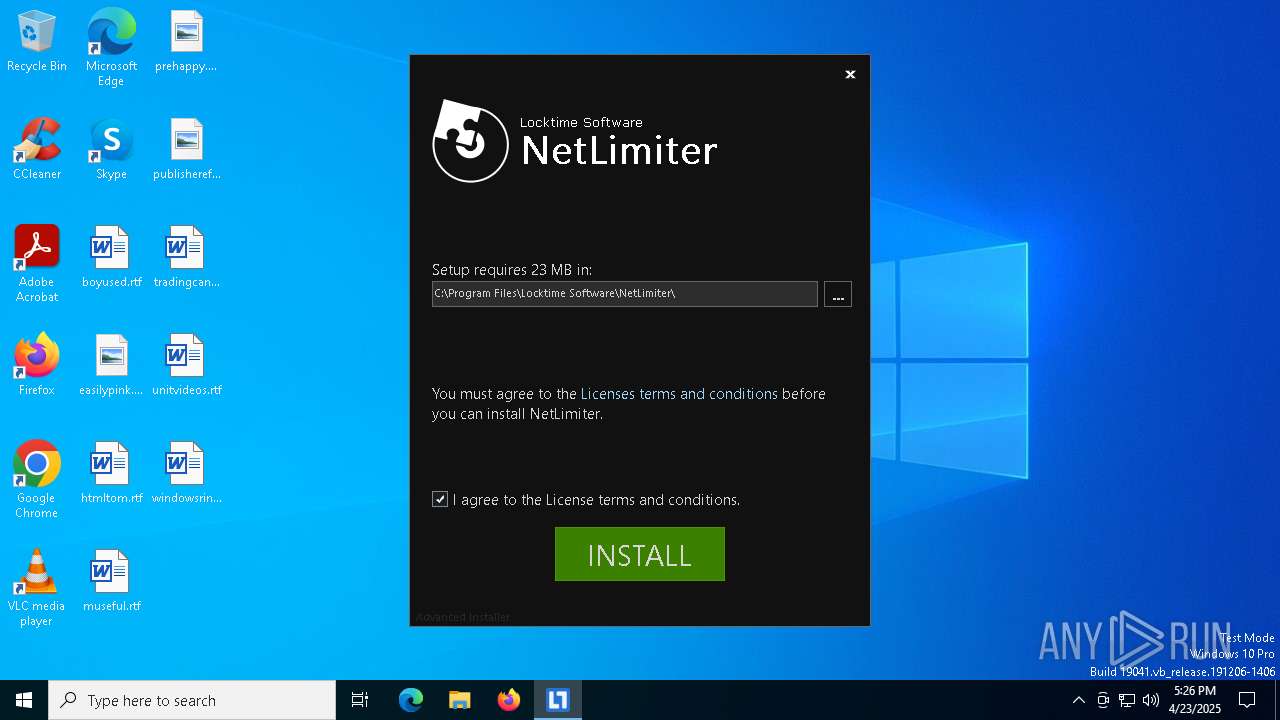Click the installation path input field
Viewport: 1280px width, 720px height.
point(625,294)
